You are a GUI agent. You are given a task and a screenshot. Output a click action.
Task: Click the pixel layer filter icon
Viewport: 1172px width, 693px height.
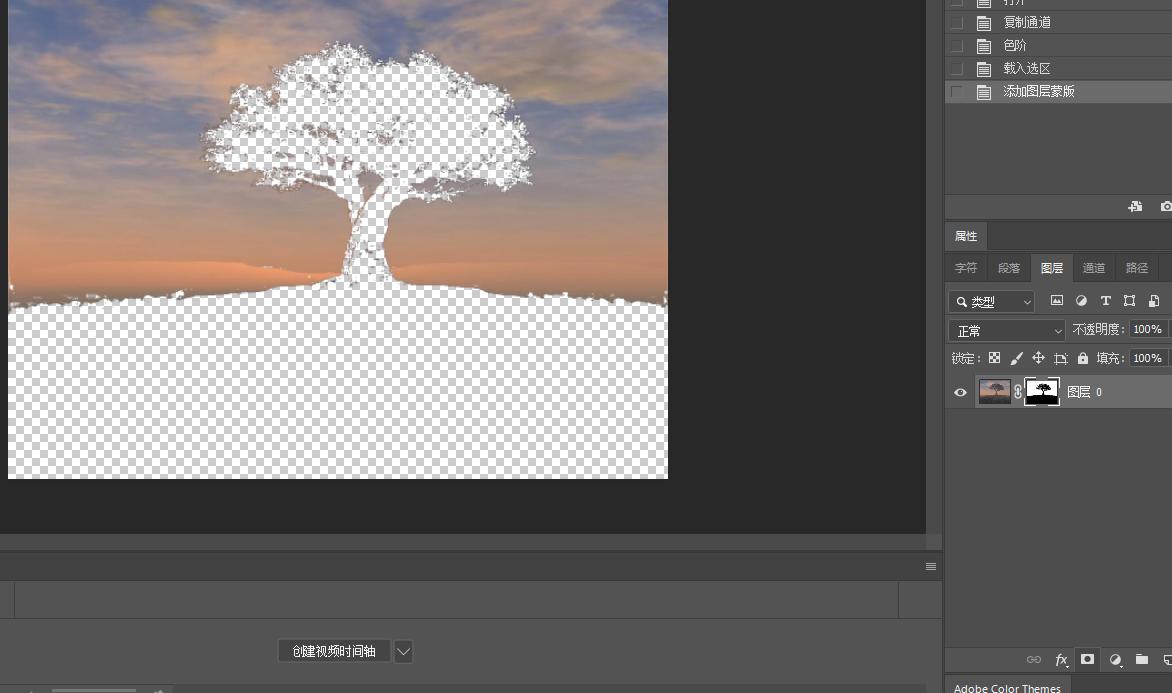point(1056,301)
